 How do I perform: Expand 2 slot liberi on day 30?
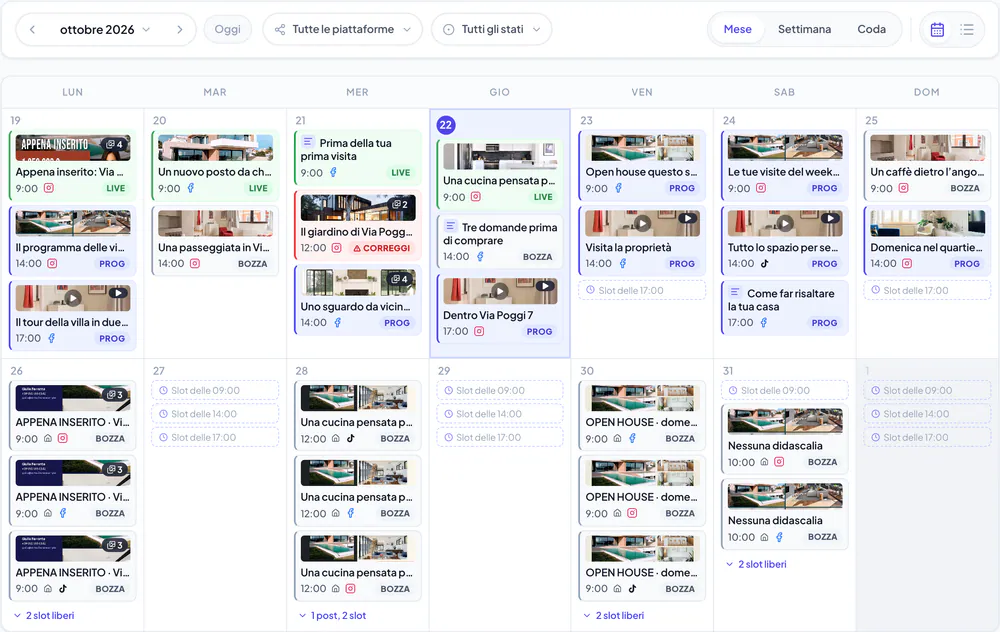(x=614, y=615)
